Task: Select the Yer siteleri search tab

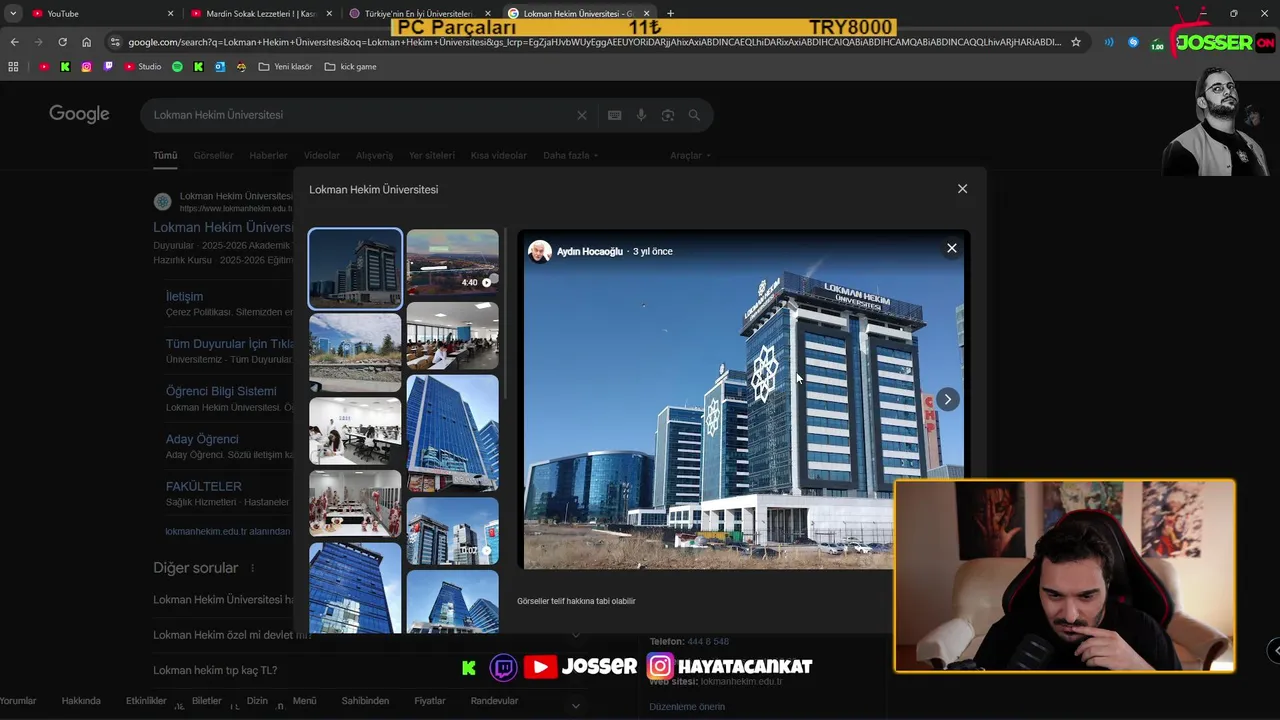Action: (431, 155)
